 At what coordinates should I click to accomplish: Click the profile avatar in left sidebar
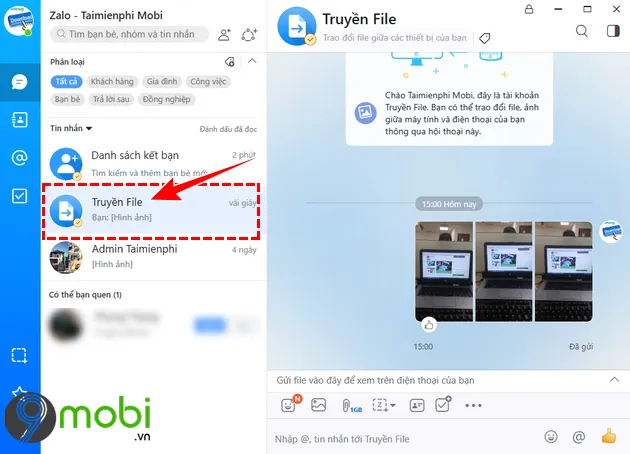click(x=18, y=20)
